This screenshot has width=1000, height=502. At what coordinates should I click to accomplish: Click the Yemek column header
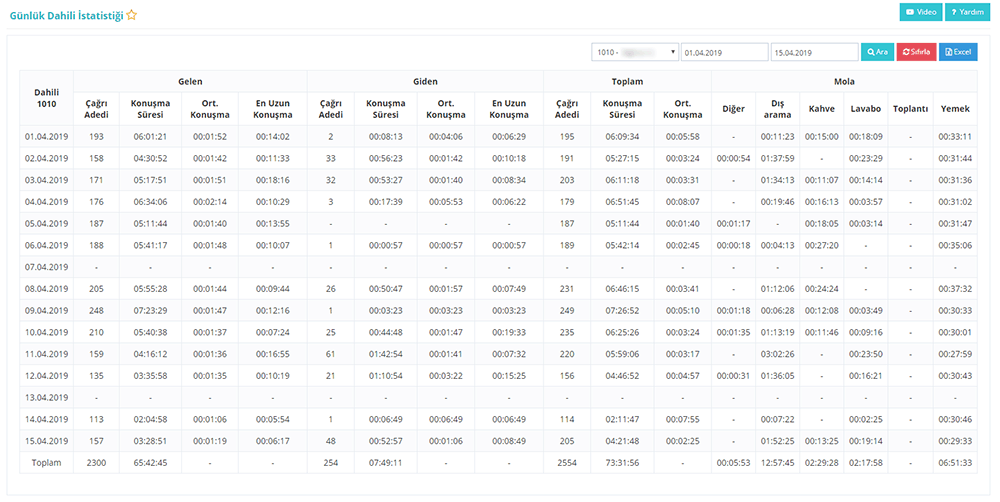tap(956, 108)
